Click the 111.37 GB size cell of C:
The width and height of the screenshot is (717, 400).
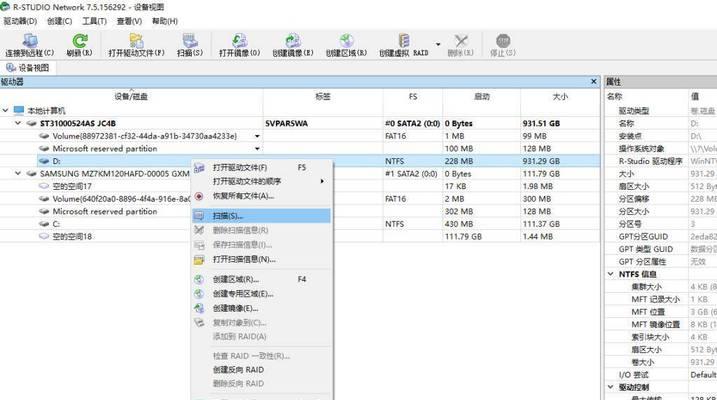[x=541, y=224]
